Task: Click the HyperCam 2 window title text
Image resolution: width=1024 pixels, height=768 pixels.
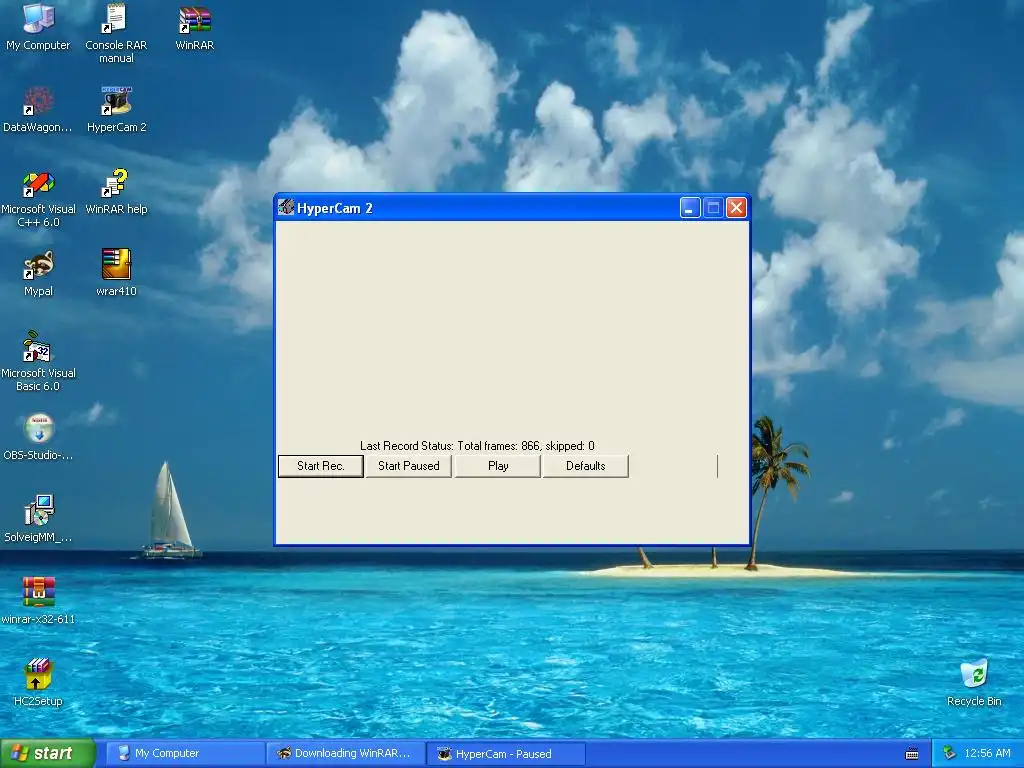Action: pyautogui.click(x=334, y=208)
